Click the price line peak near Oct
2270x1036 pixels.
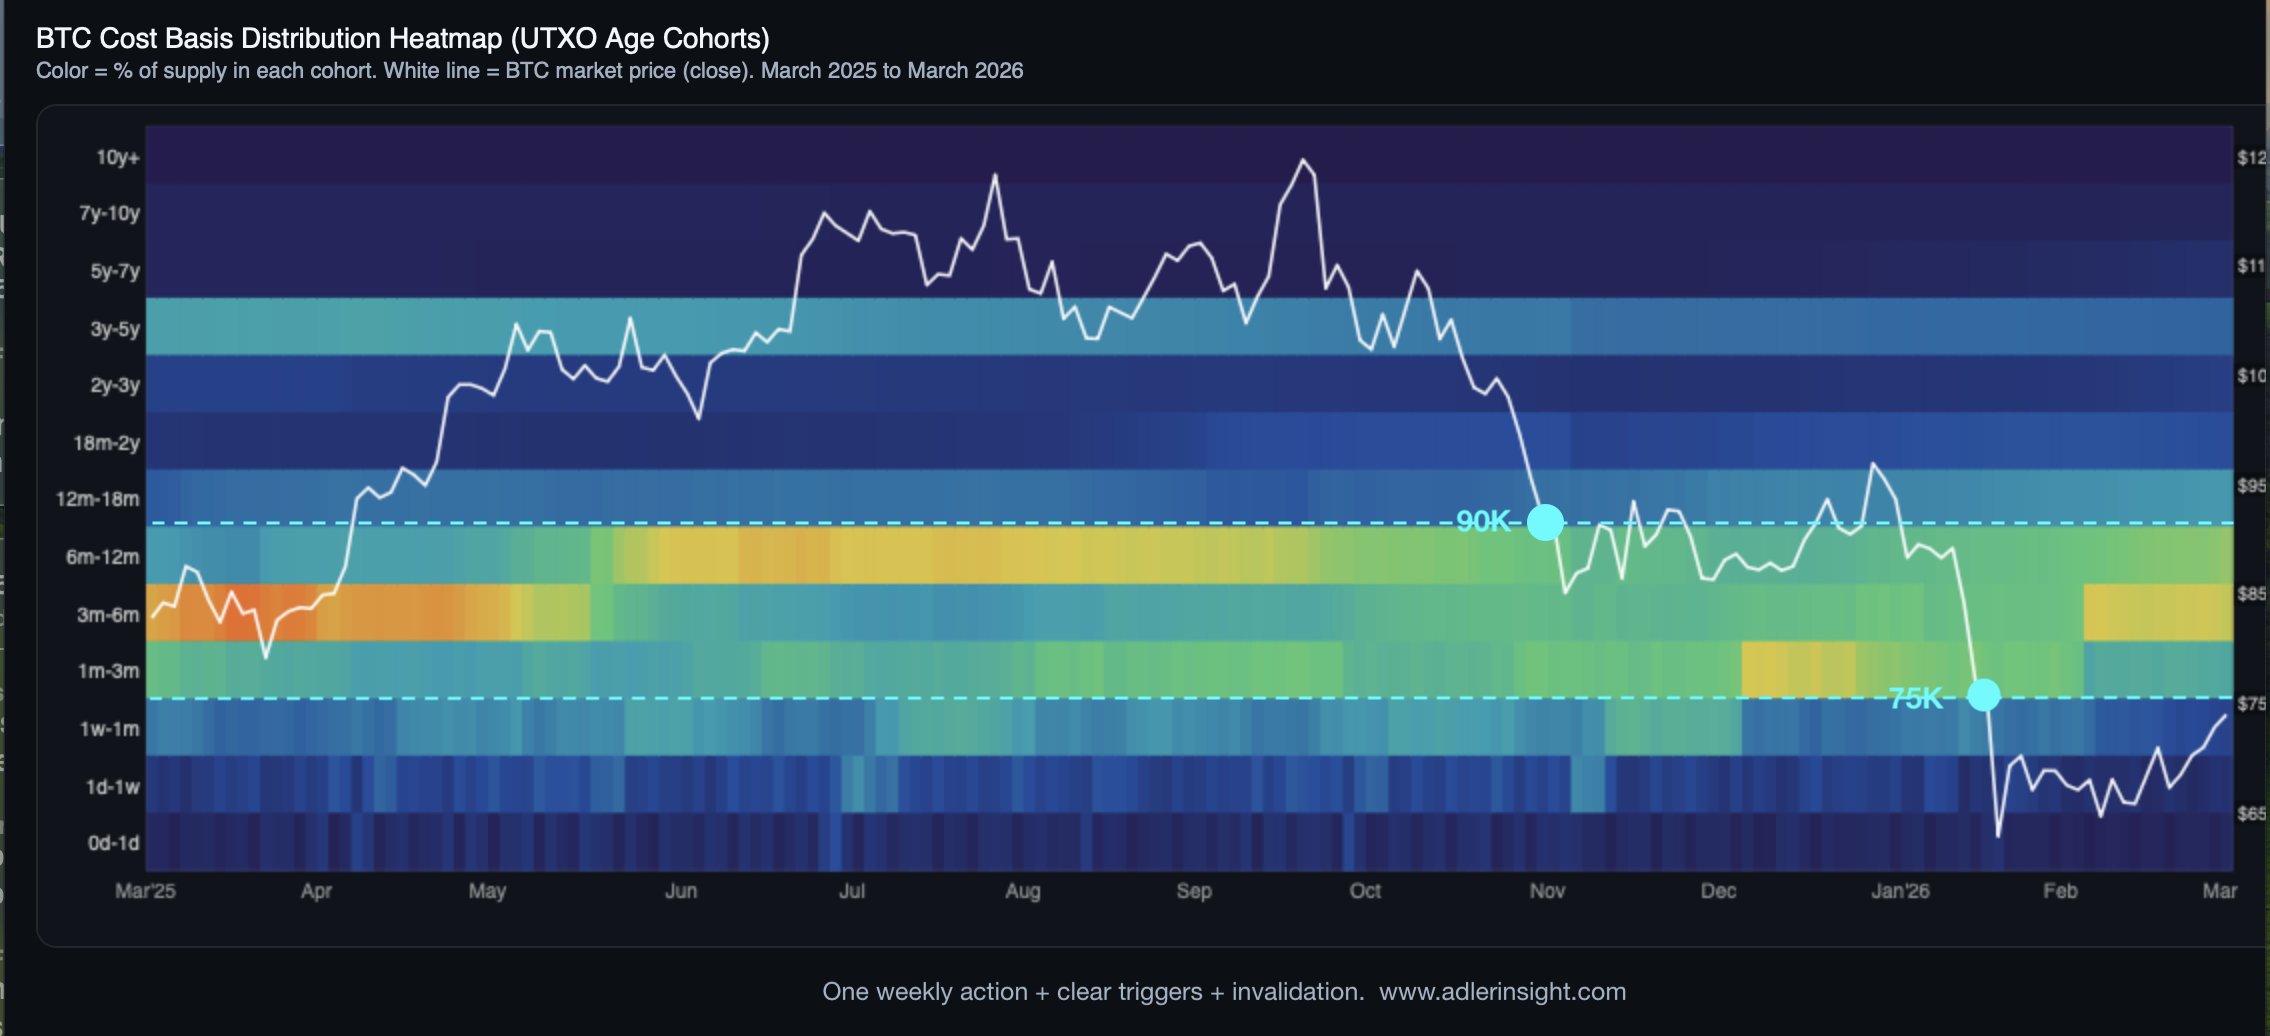[x=1302, y=160]
